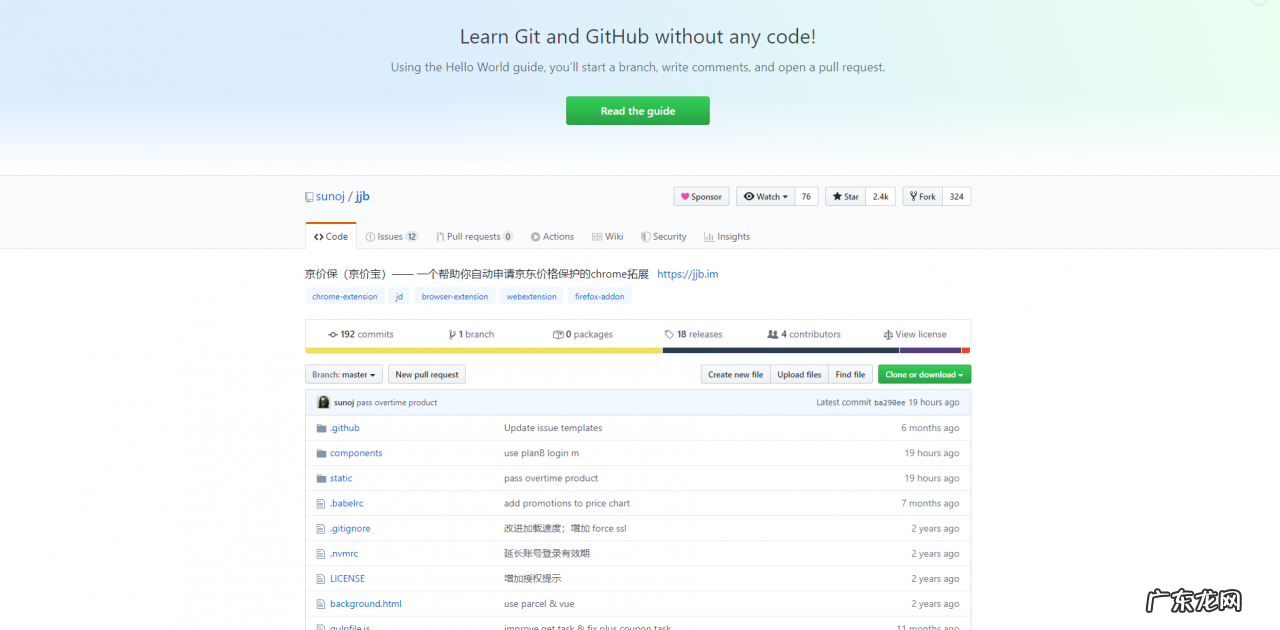The height and width of the screenshot is (630, 1280).
Task: Open Clone or download dropdown
Action: (924, 375)
